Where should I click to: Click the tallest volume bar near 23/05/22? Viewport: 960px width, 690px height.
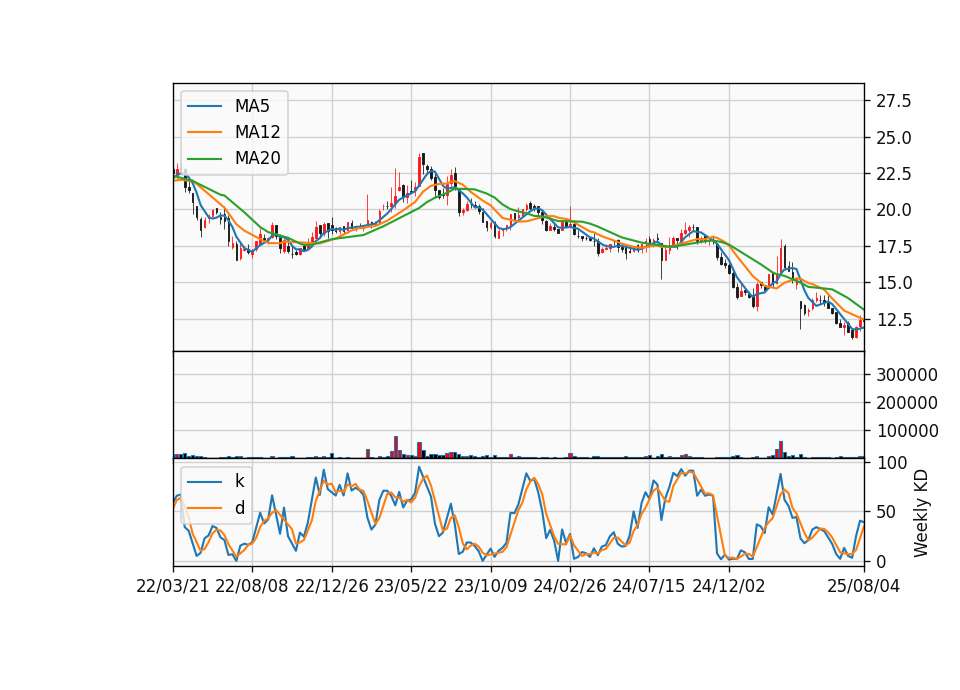click(396, 447)
